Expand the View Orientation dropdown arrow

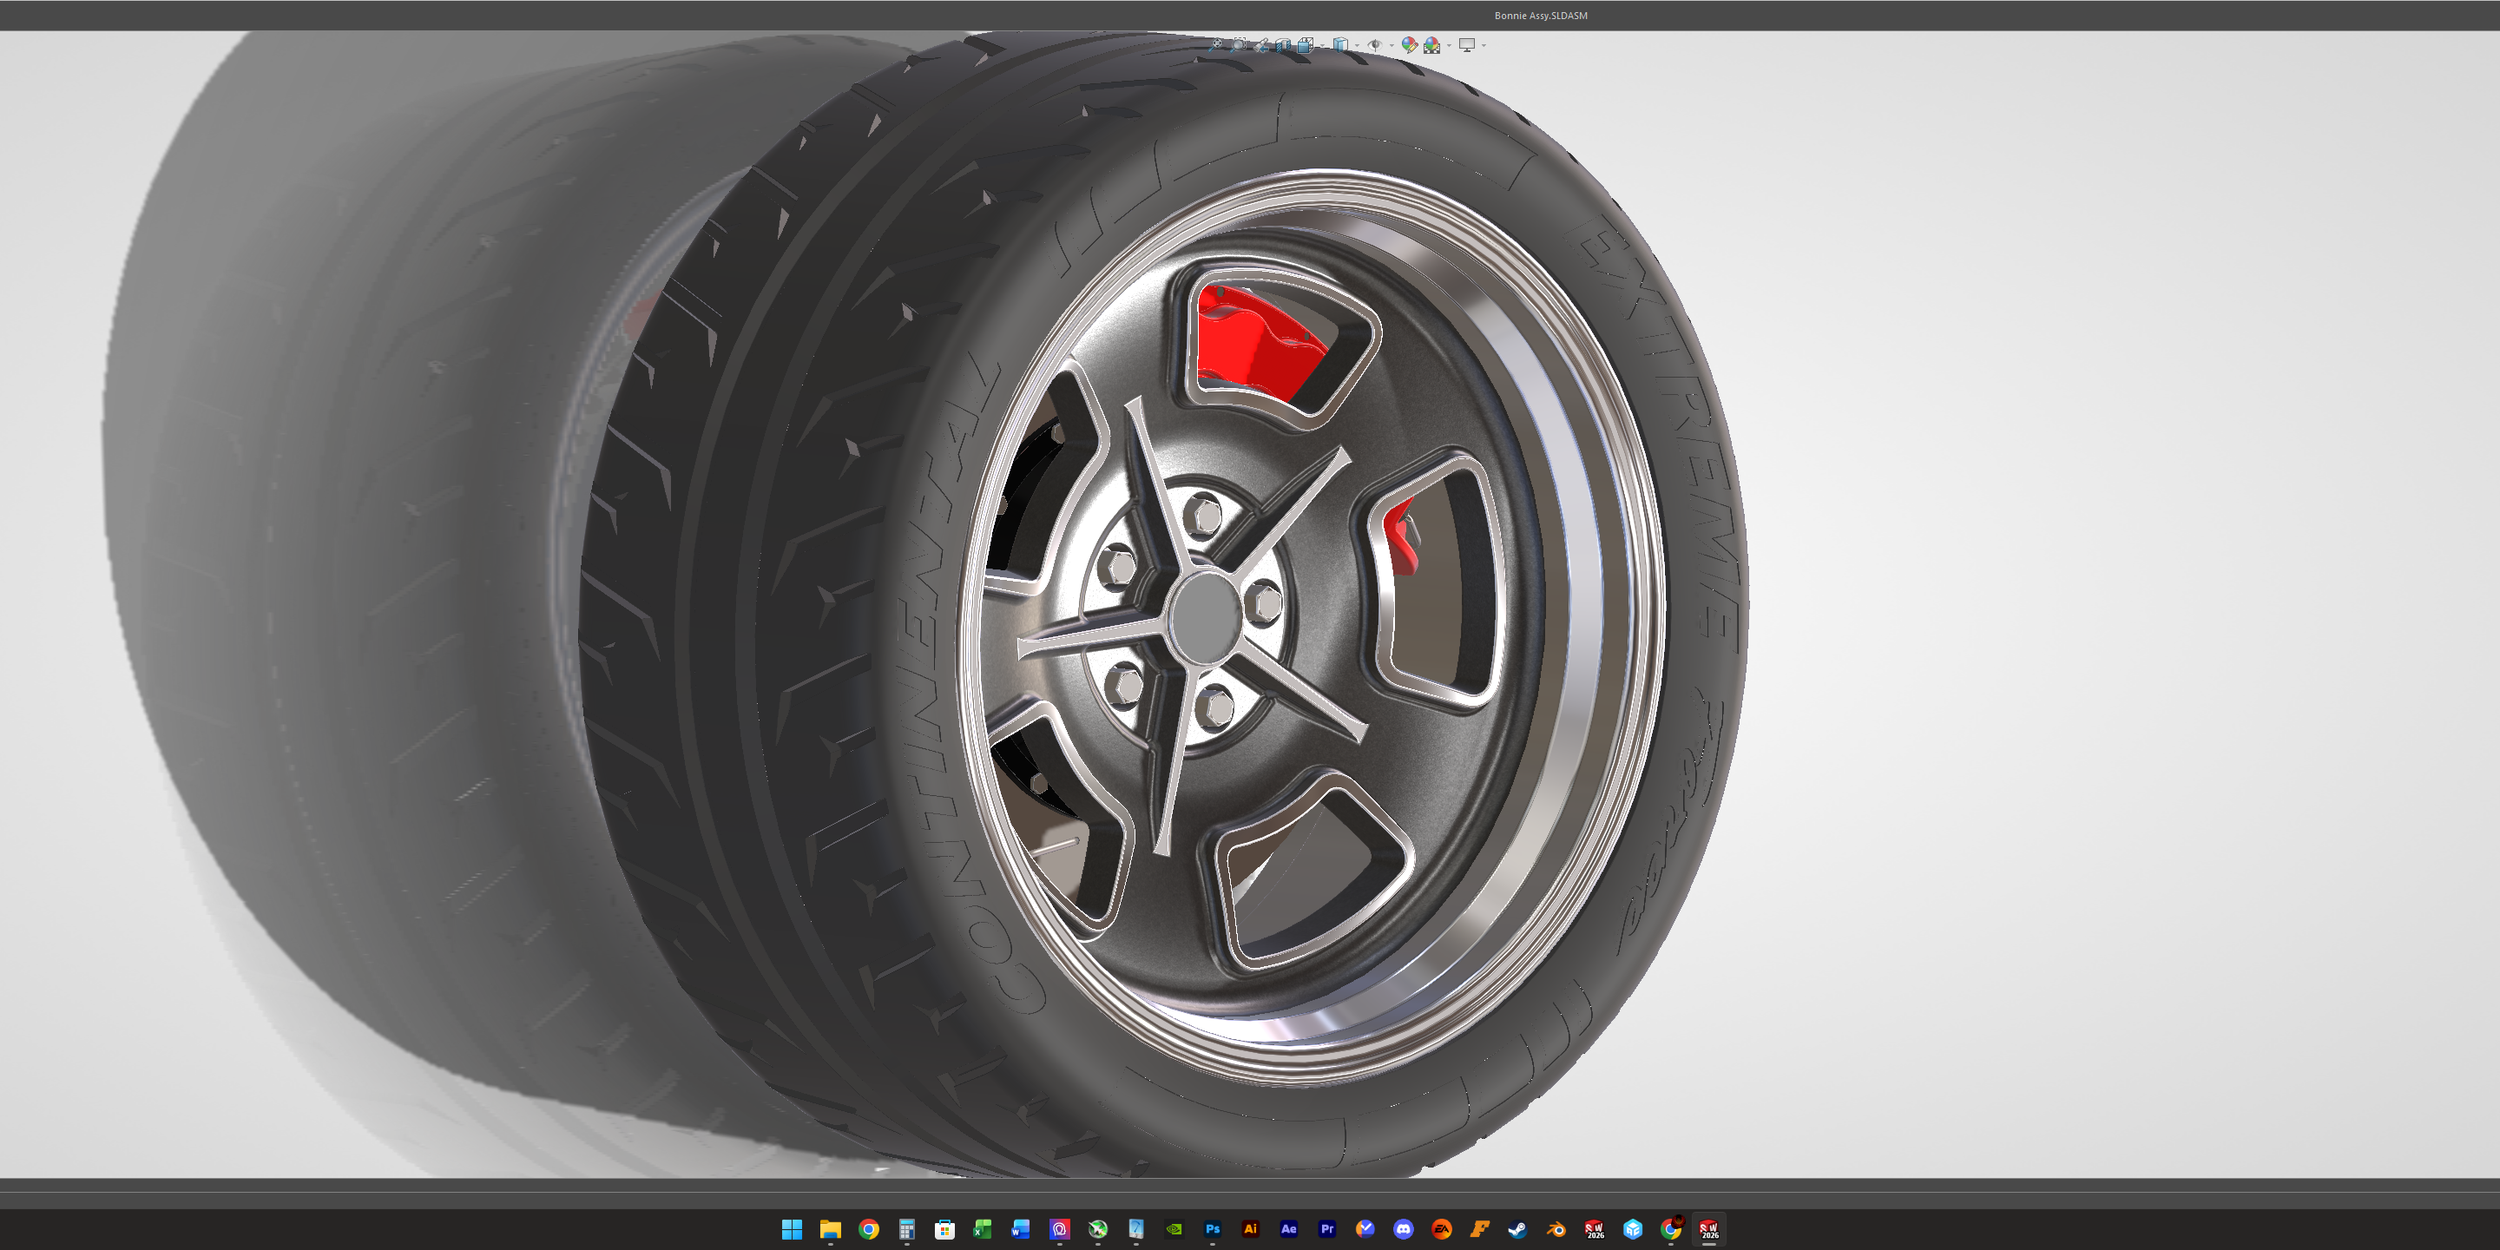[1321, 45]
